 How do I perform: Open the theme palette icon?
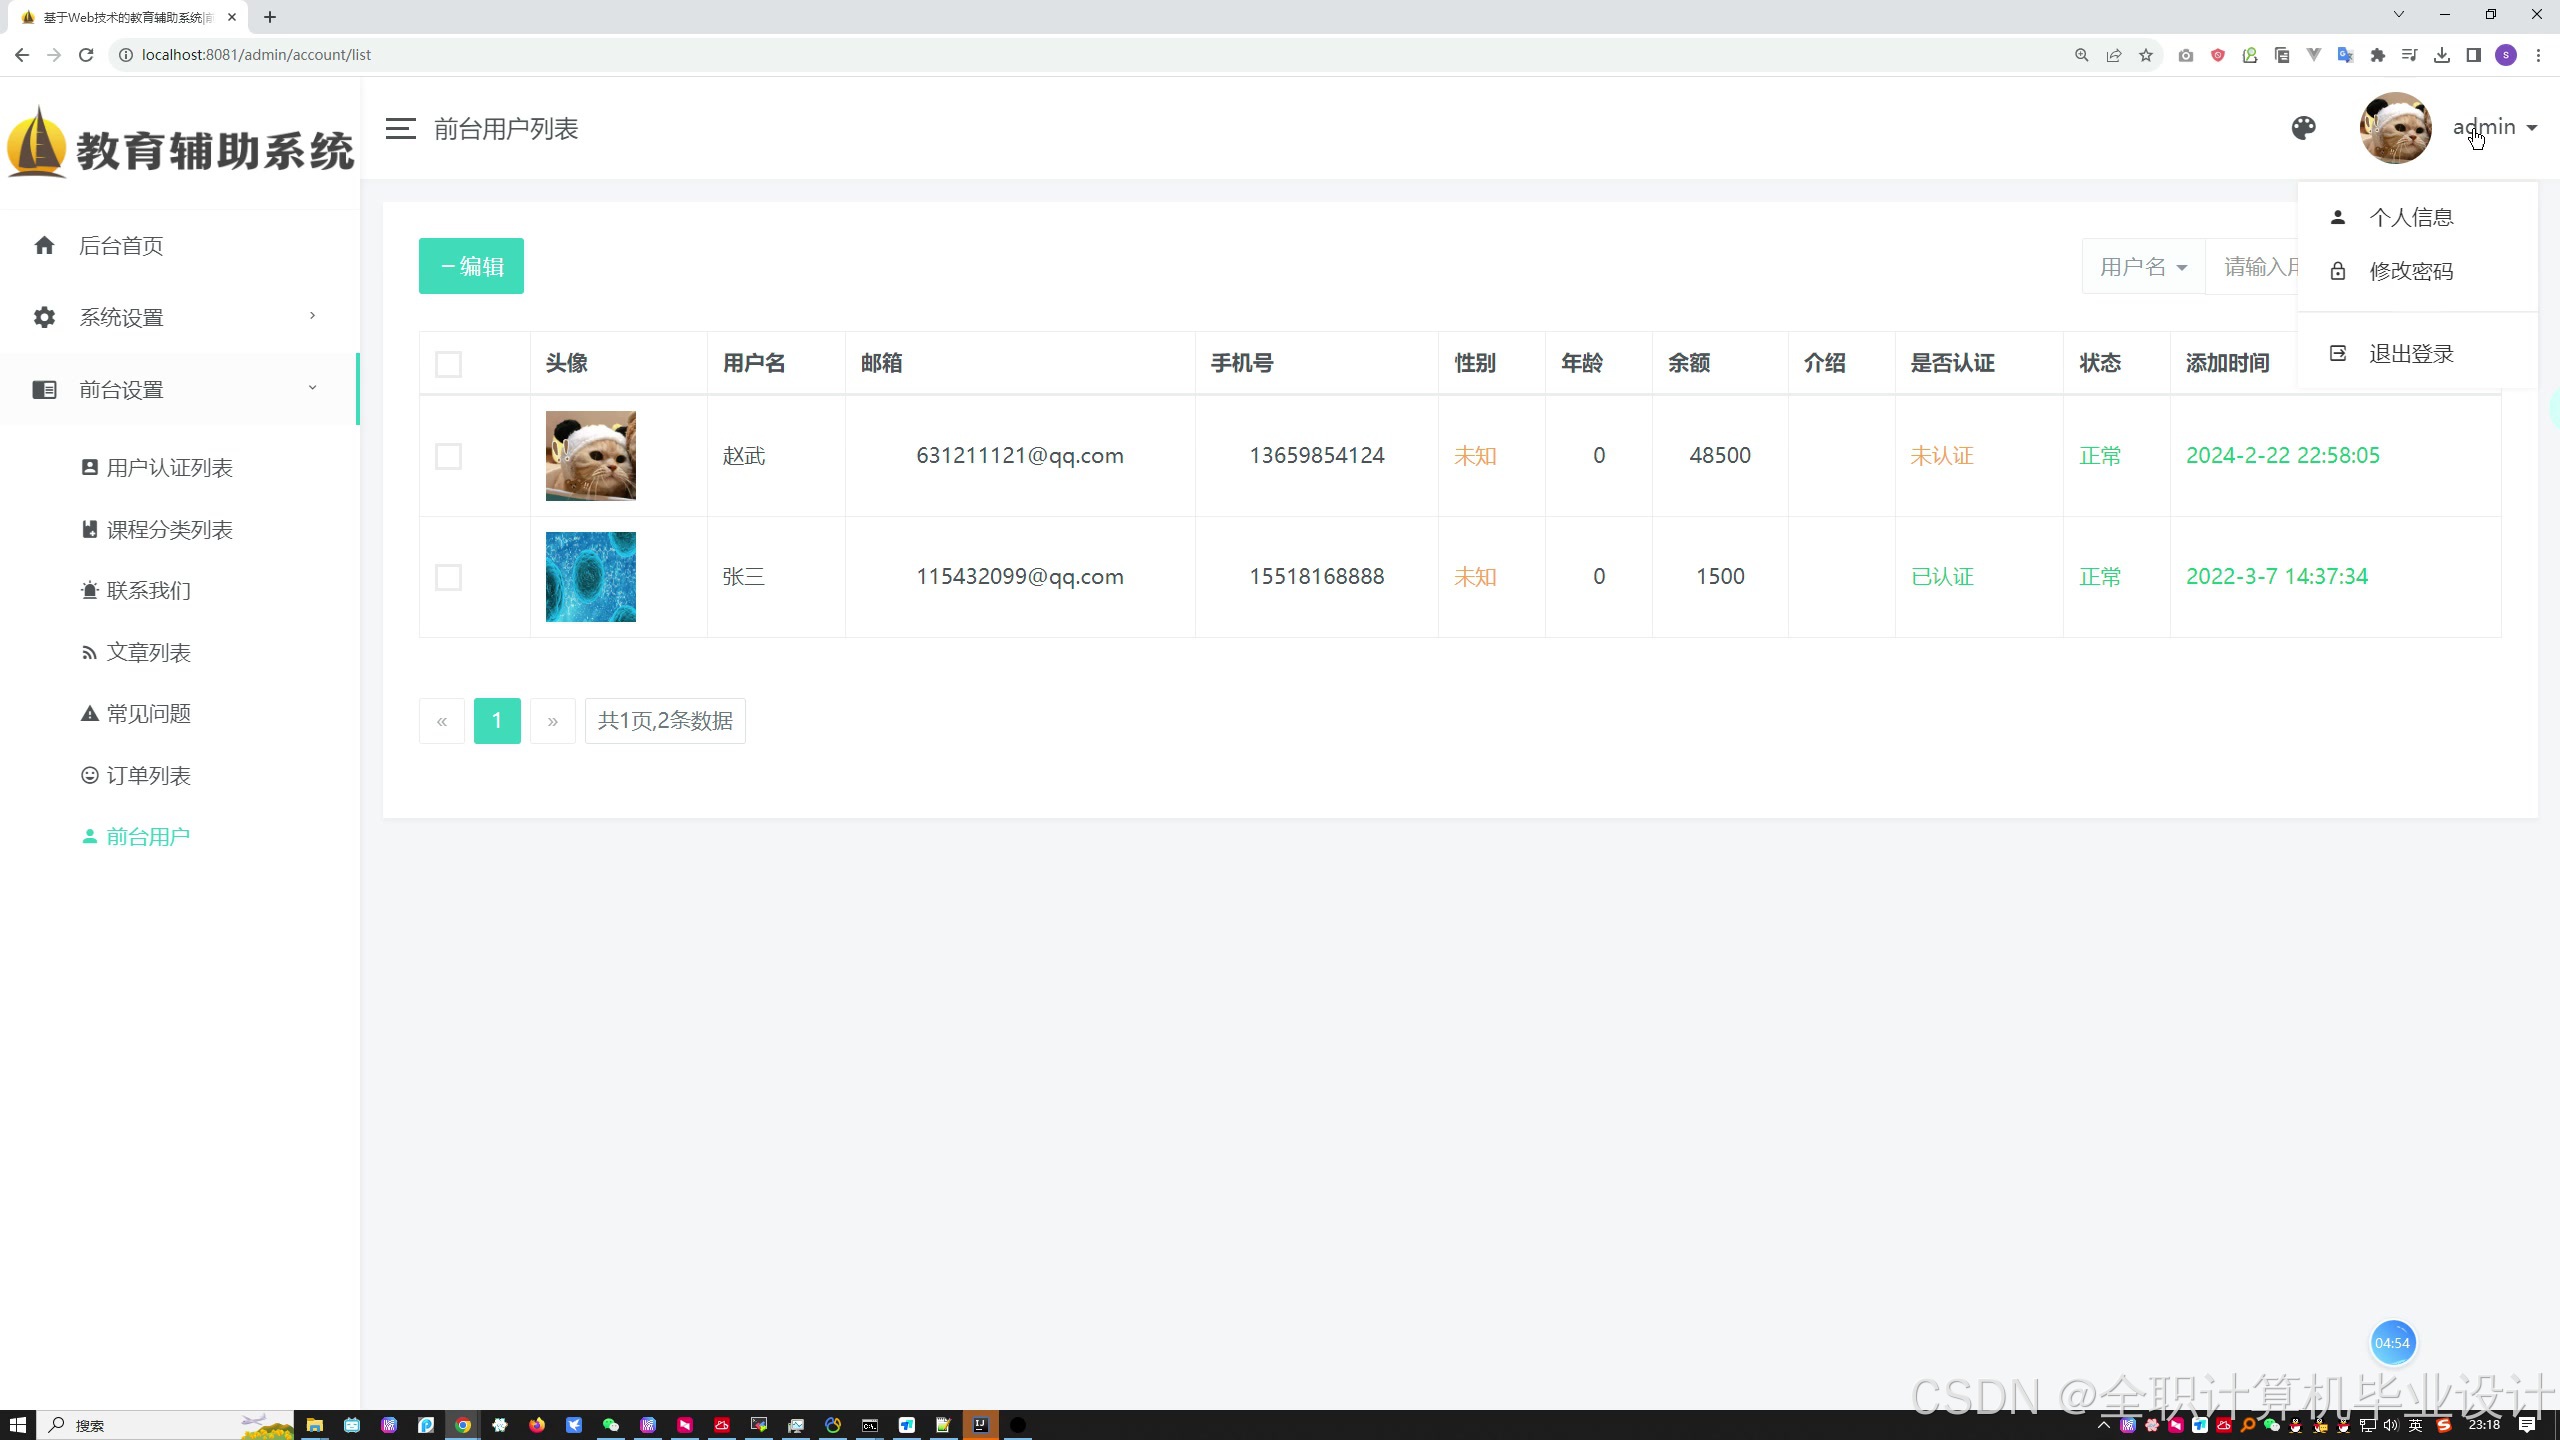click(2303, 128)
